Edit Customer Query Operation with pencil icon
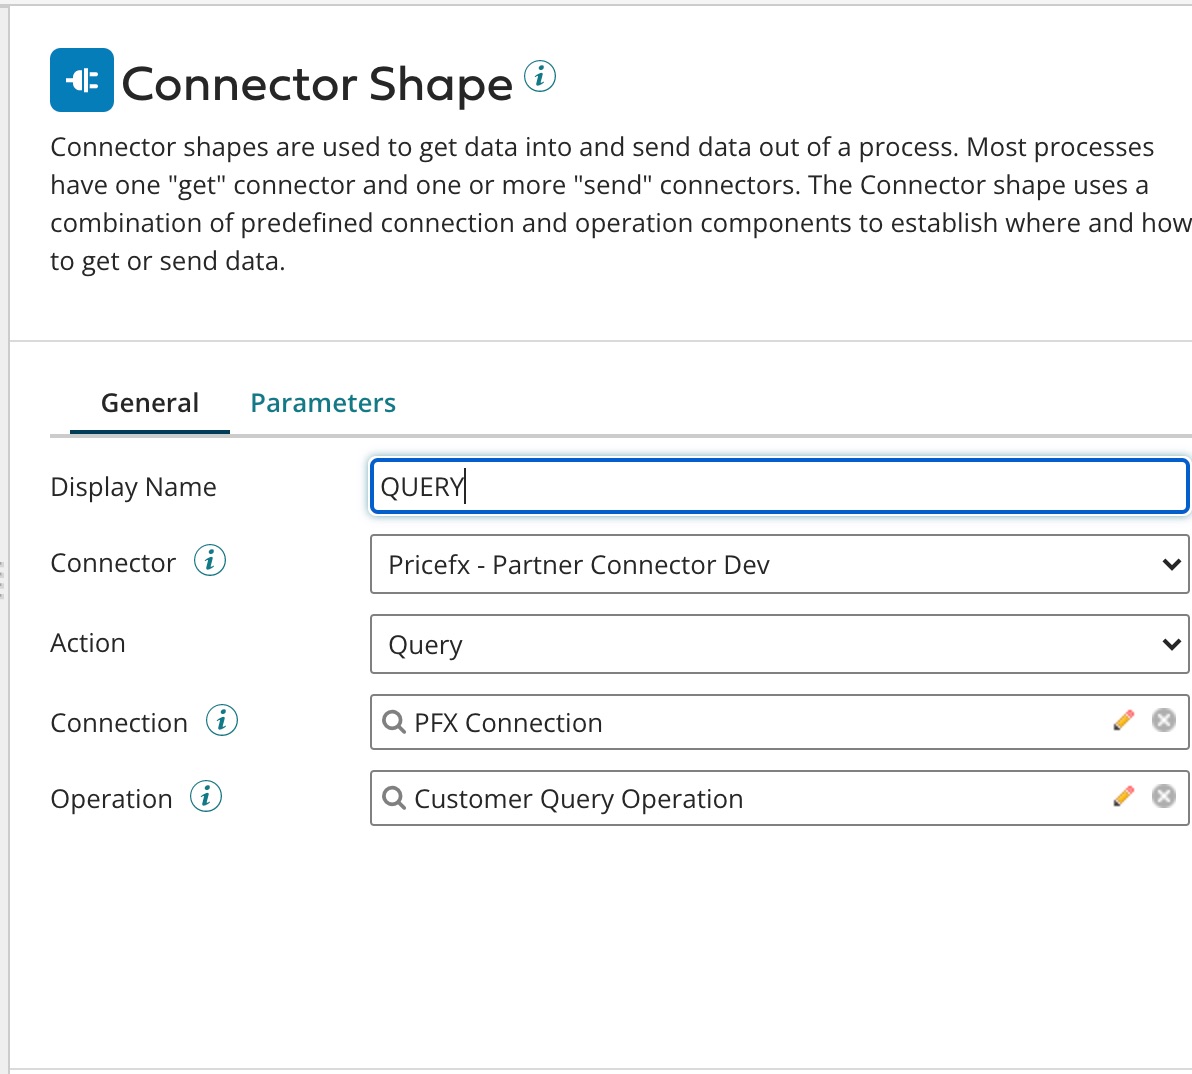The width and height of the screenshot is (1192, 1074). (1124, 796)
